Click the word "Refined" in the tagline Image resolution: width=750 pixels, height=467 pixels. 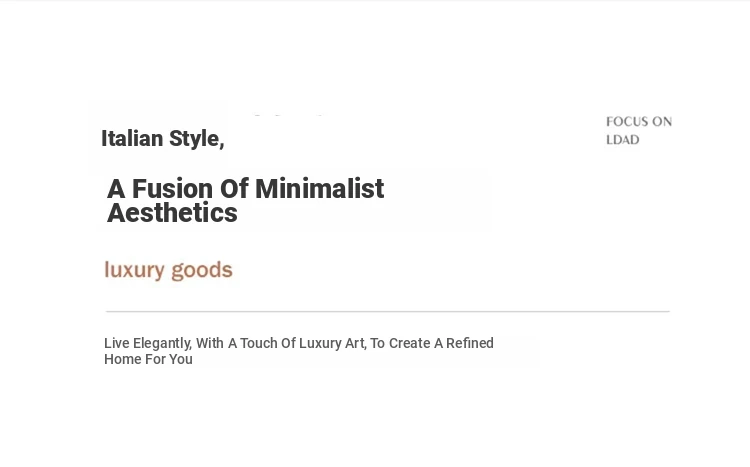[470, 343]
